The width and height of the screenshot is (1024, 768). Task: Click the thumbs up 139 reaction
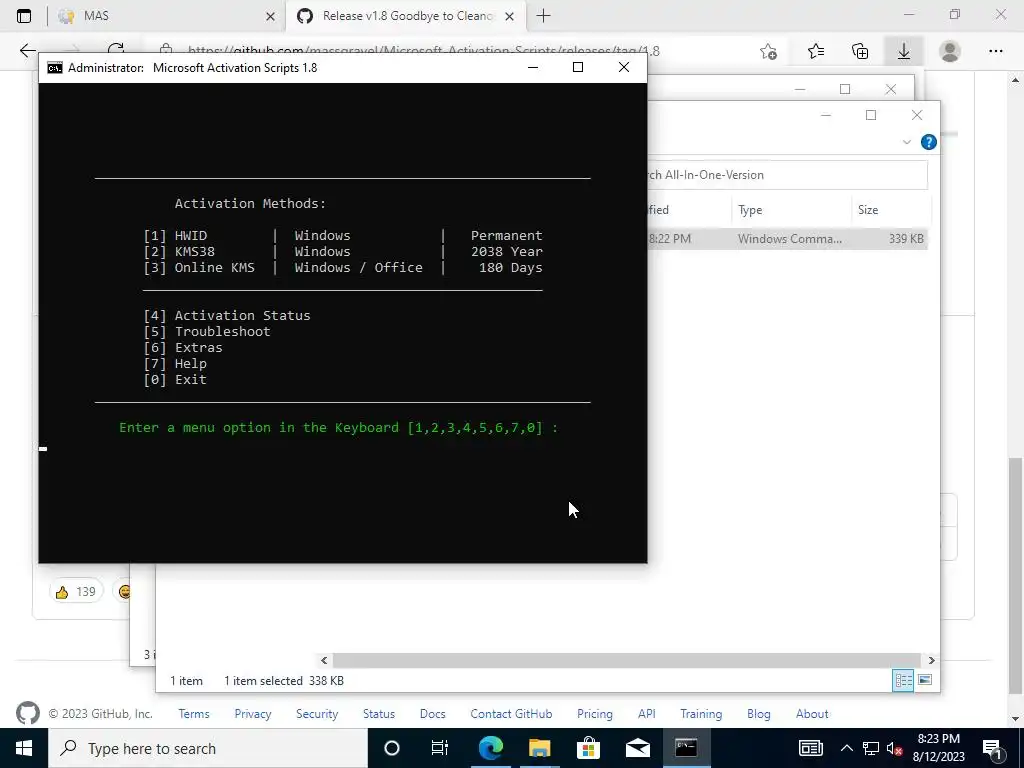tap(76, 592)
